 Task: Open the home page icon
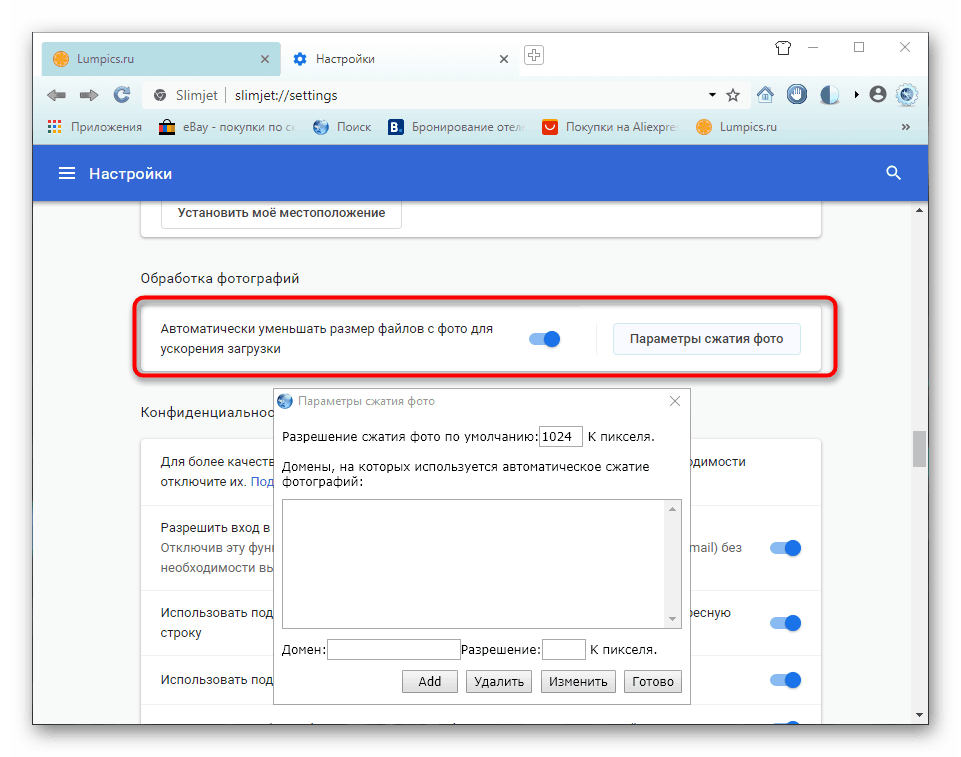765,94
